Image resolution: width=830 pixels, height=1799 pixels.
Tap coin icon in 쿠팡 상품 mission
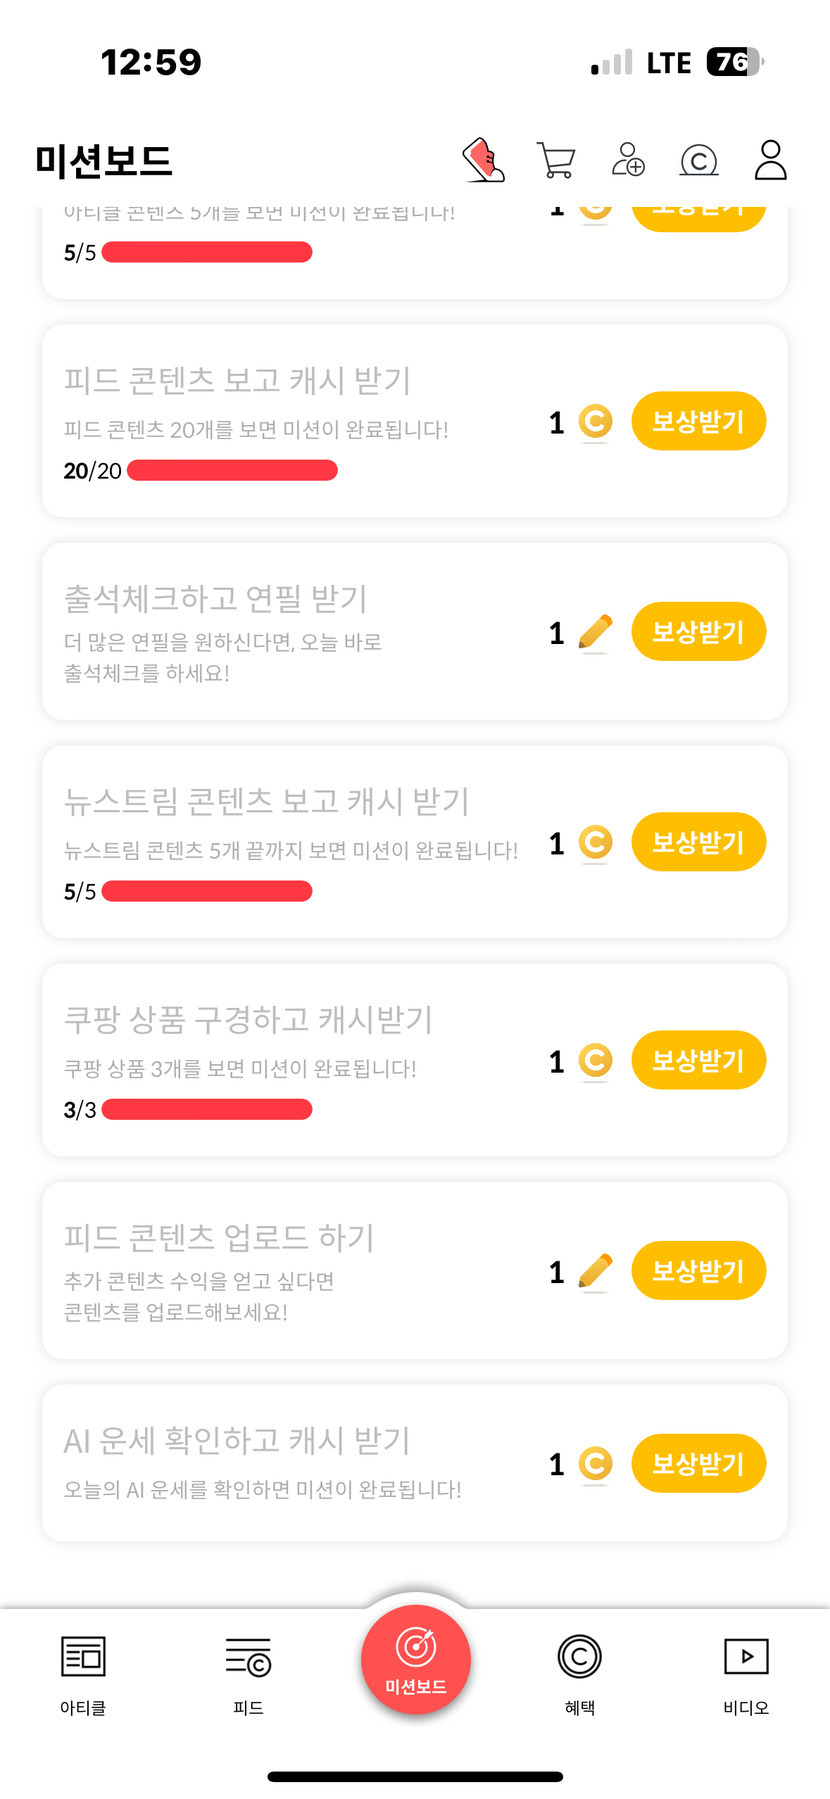coord(595,1061)
